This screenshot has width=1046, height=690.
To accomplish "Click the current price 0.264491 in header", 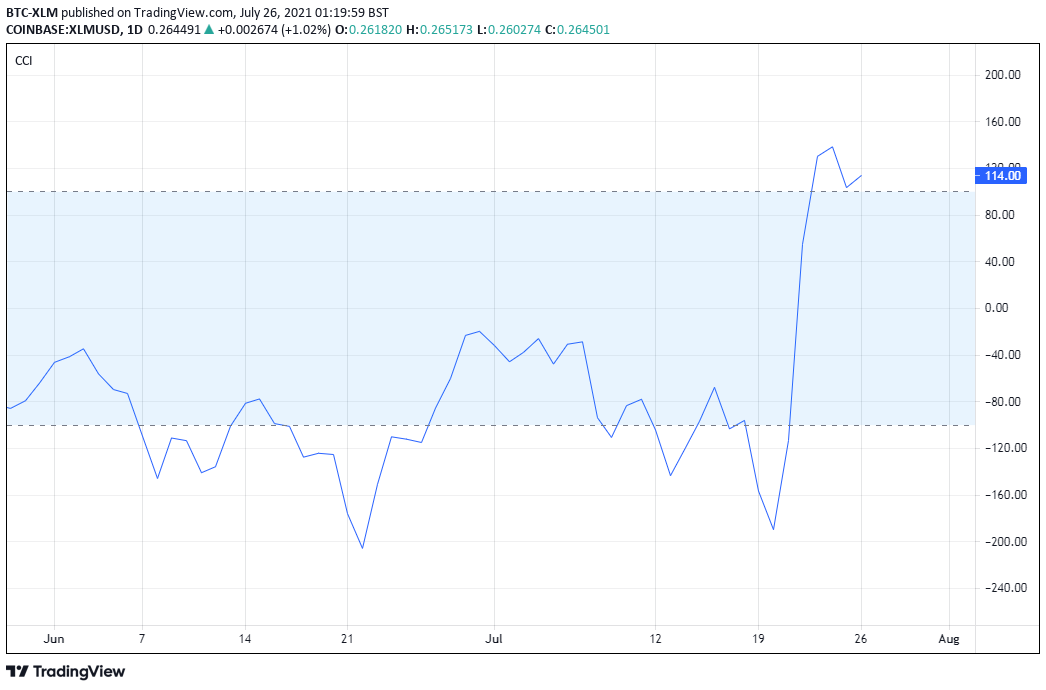I will (x=174, y=29).
